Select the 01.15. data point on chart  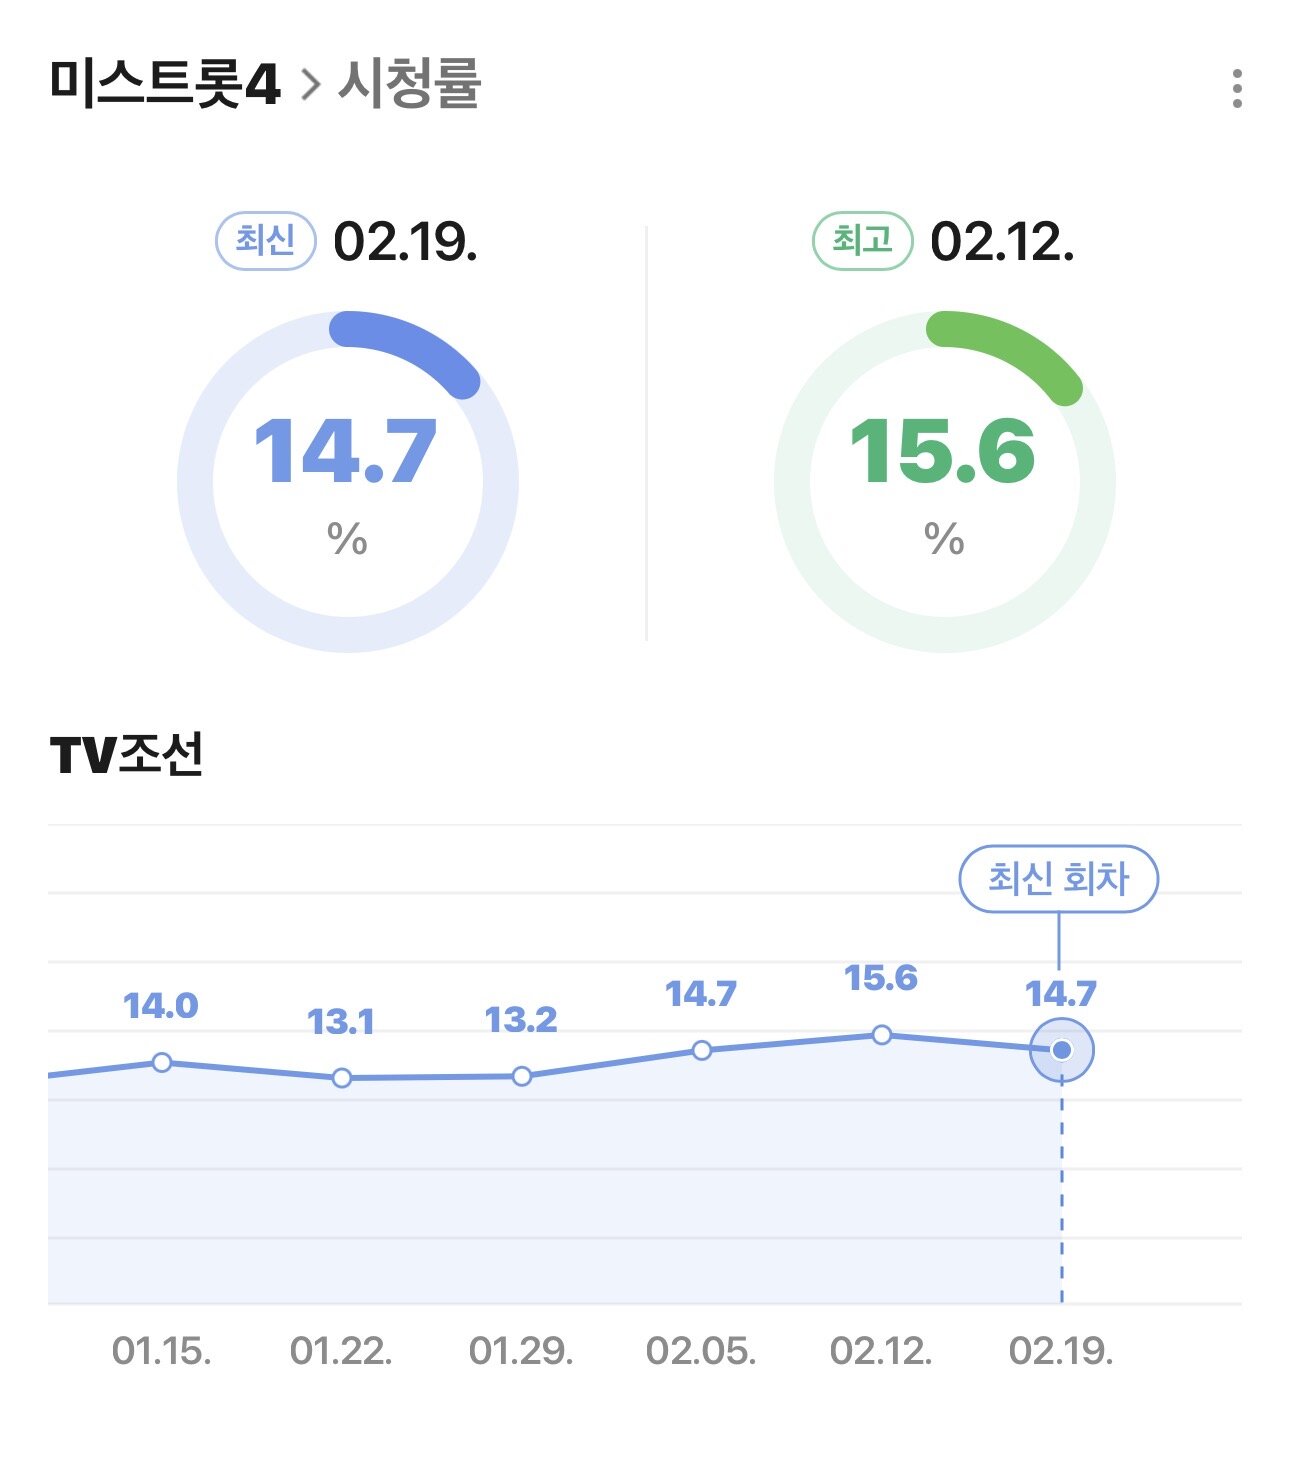(x=162, y=1062)
